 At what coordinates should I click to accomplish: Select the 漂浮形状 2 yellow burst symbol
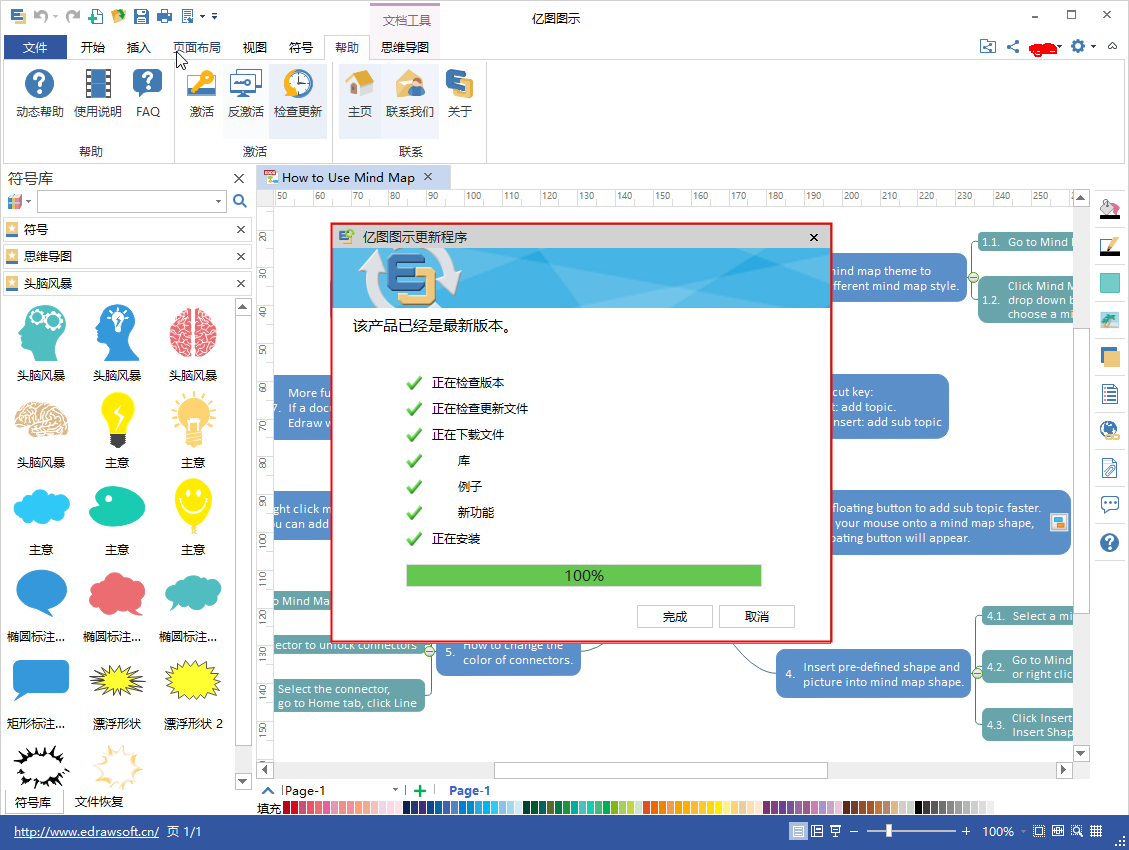pos(193,692)
